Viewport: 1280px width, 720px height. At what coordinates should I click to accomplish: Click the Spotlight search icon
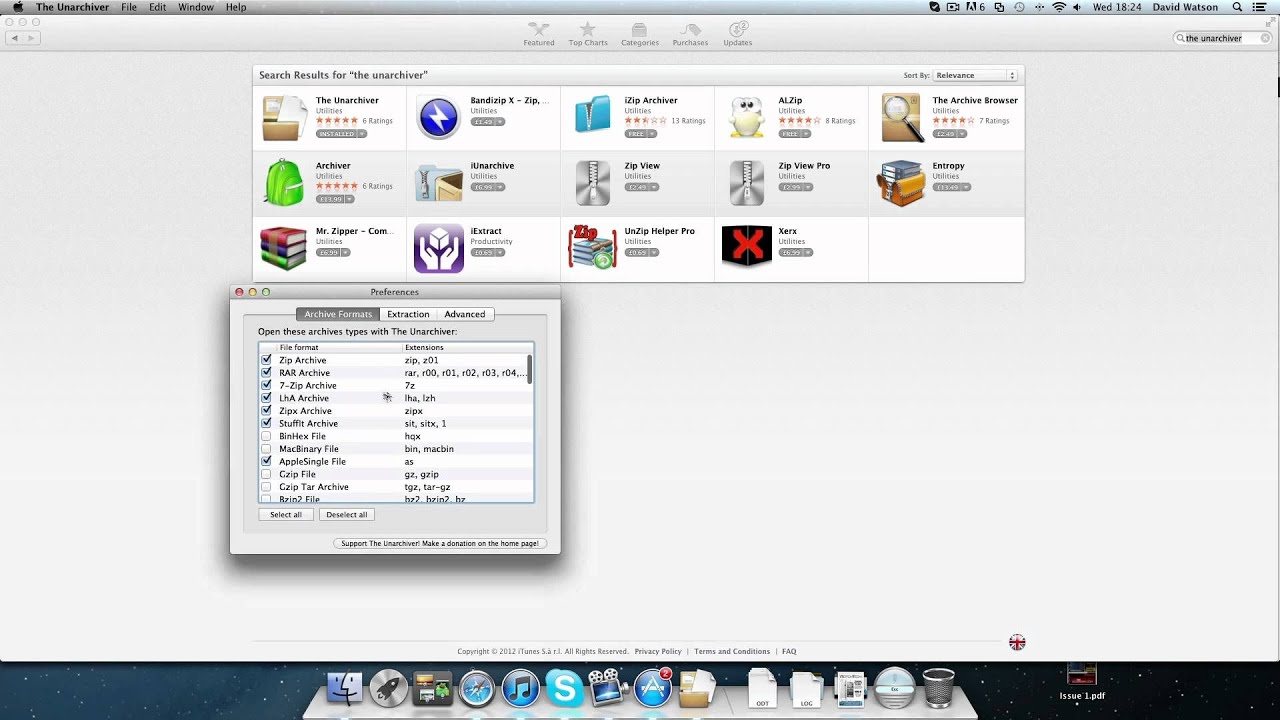pos(1235,7)
